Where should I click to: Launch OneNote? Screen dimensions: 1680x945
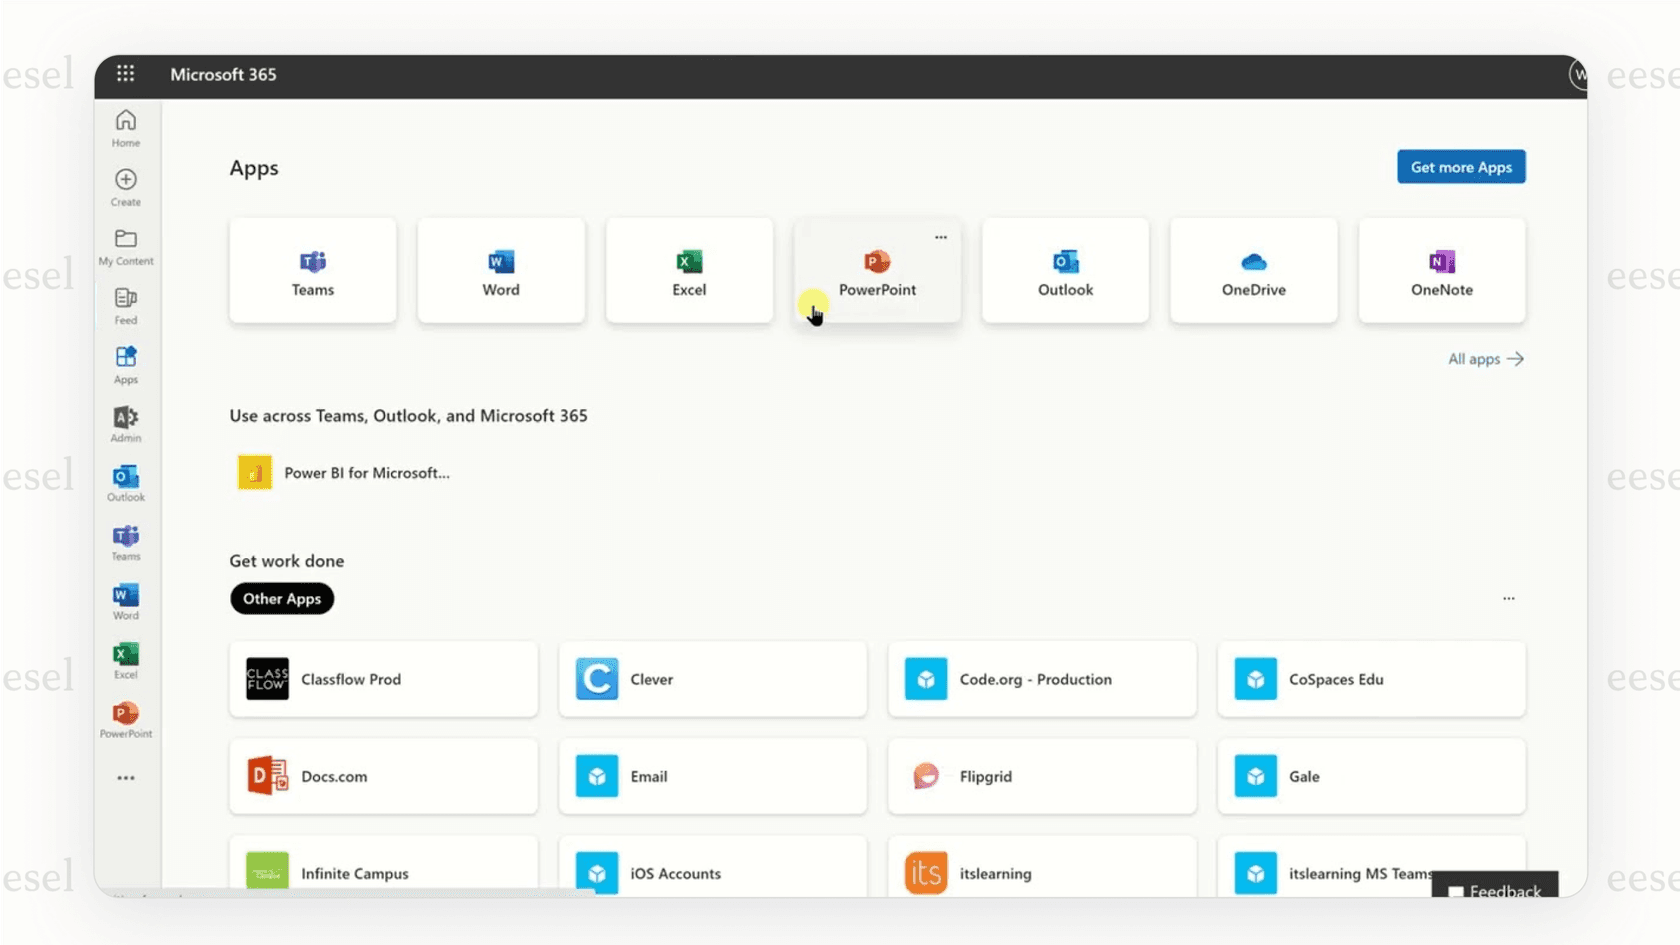pyautogui.click(x=1441, y=270)
